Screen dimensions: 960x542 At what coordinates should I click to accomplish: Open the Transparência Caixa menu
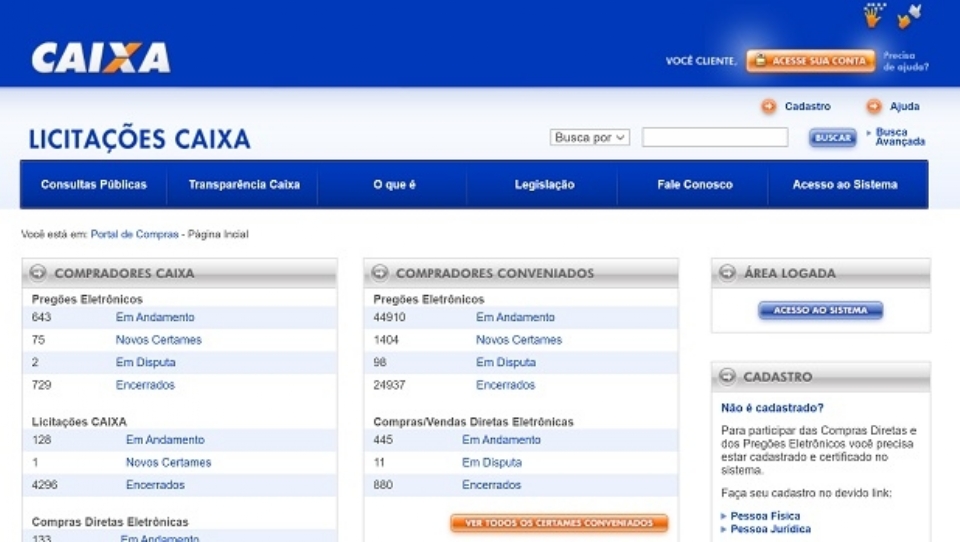tap(244, 185)
